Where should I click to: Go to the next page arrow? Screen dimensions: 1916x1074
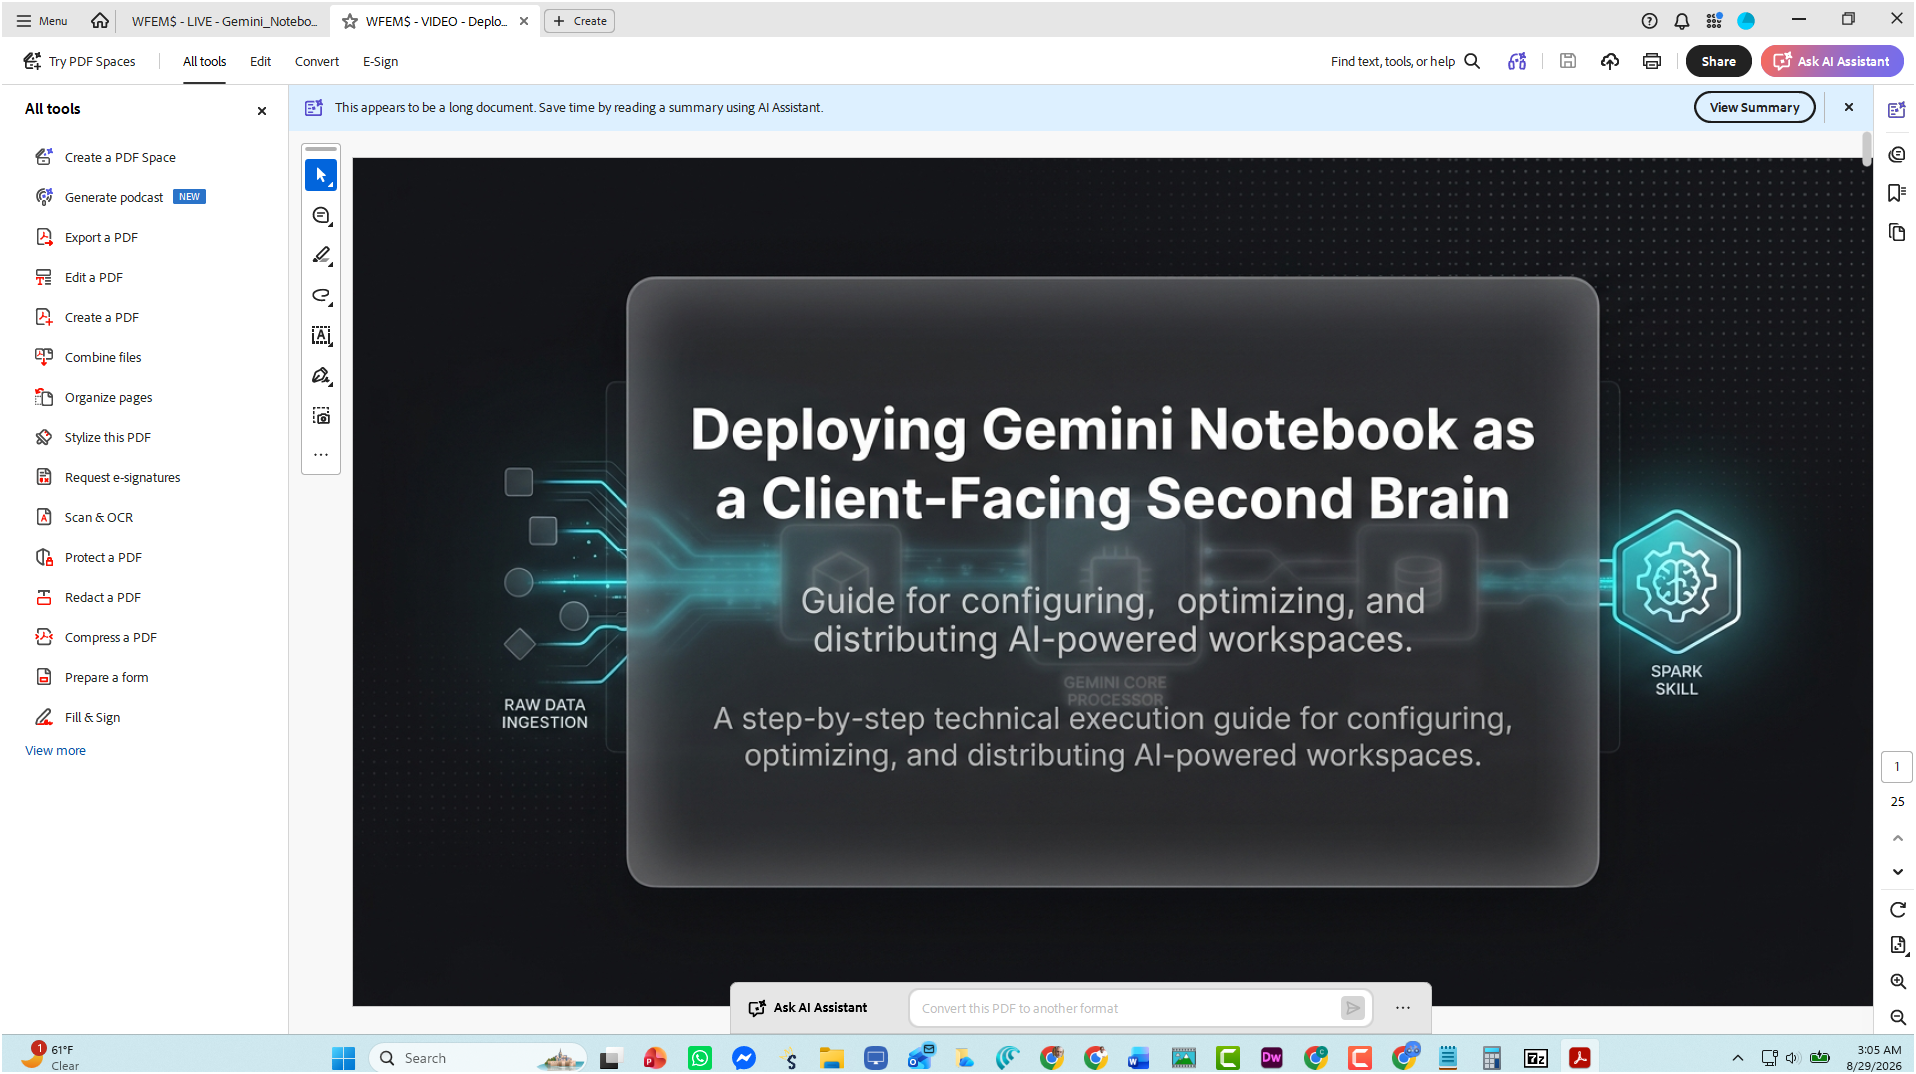(1898, 872)
